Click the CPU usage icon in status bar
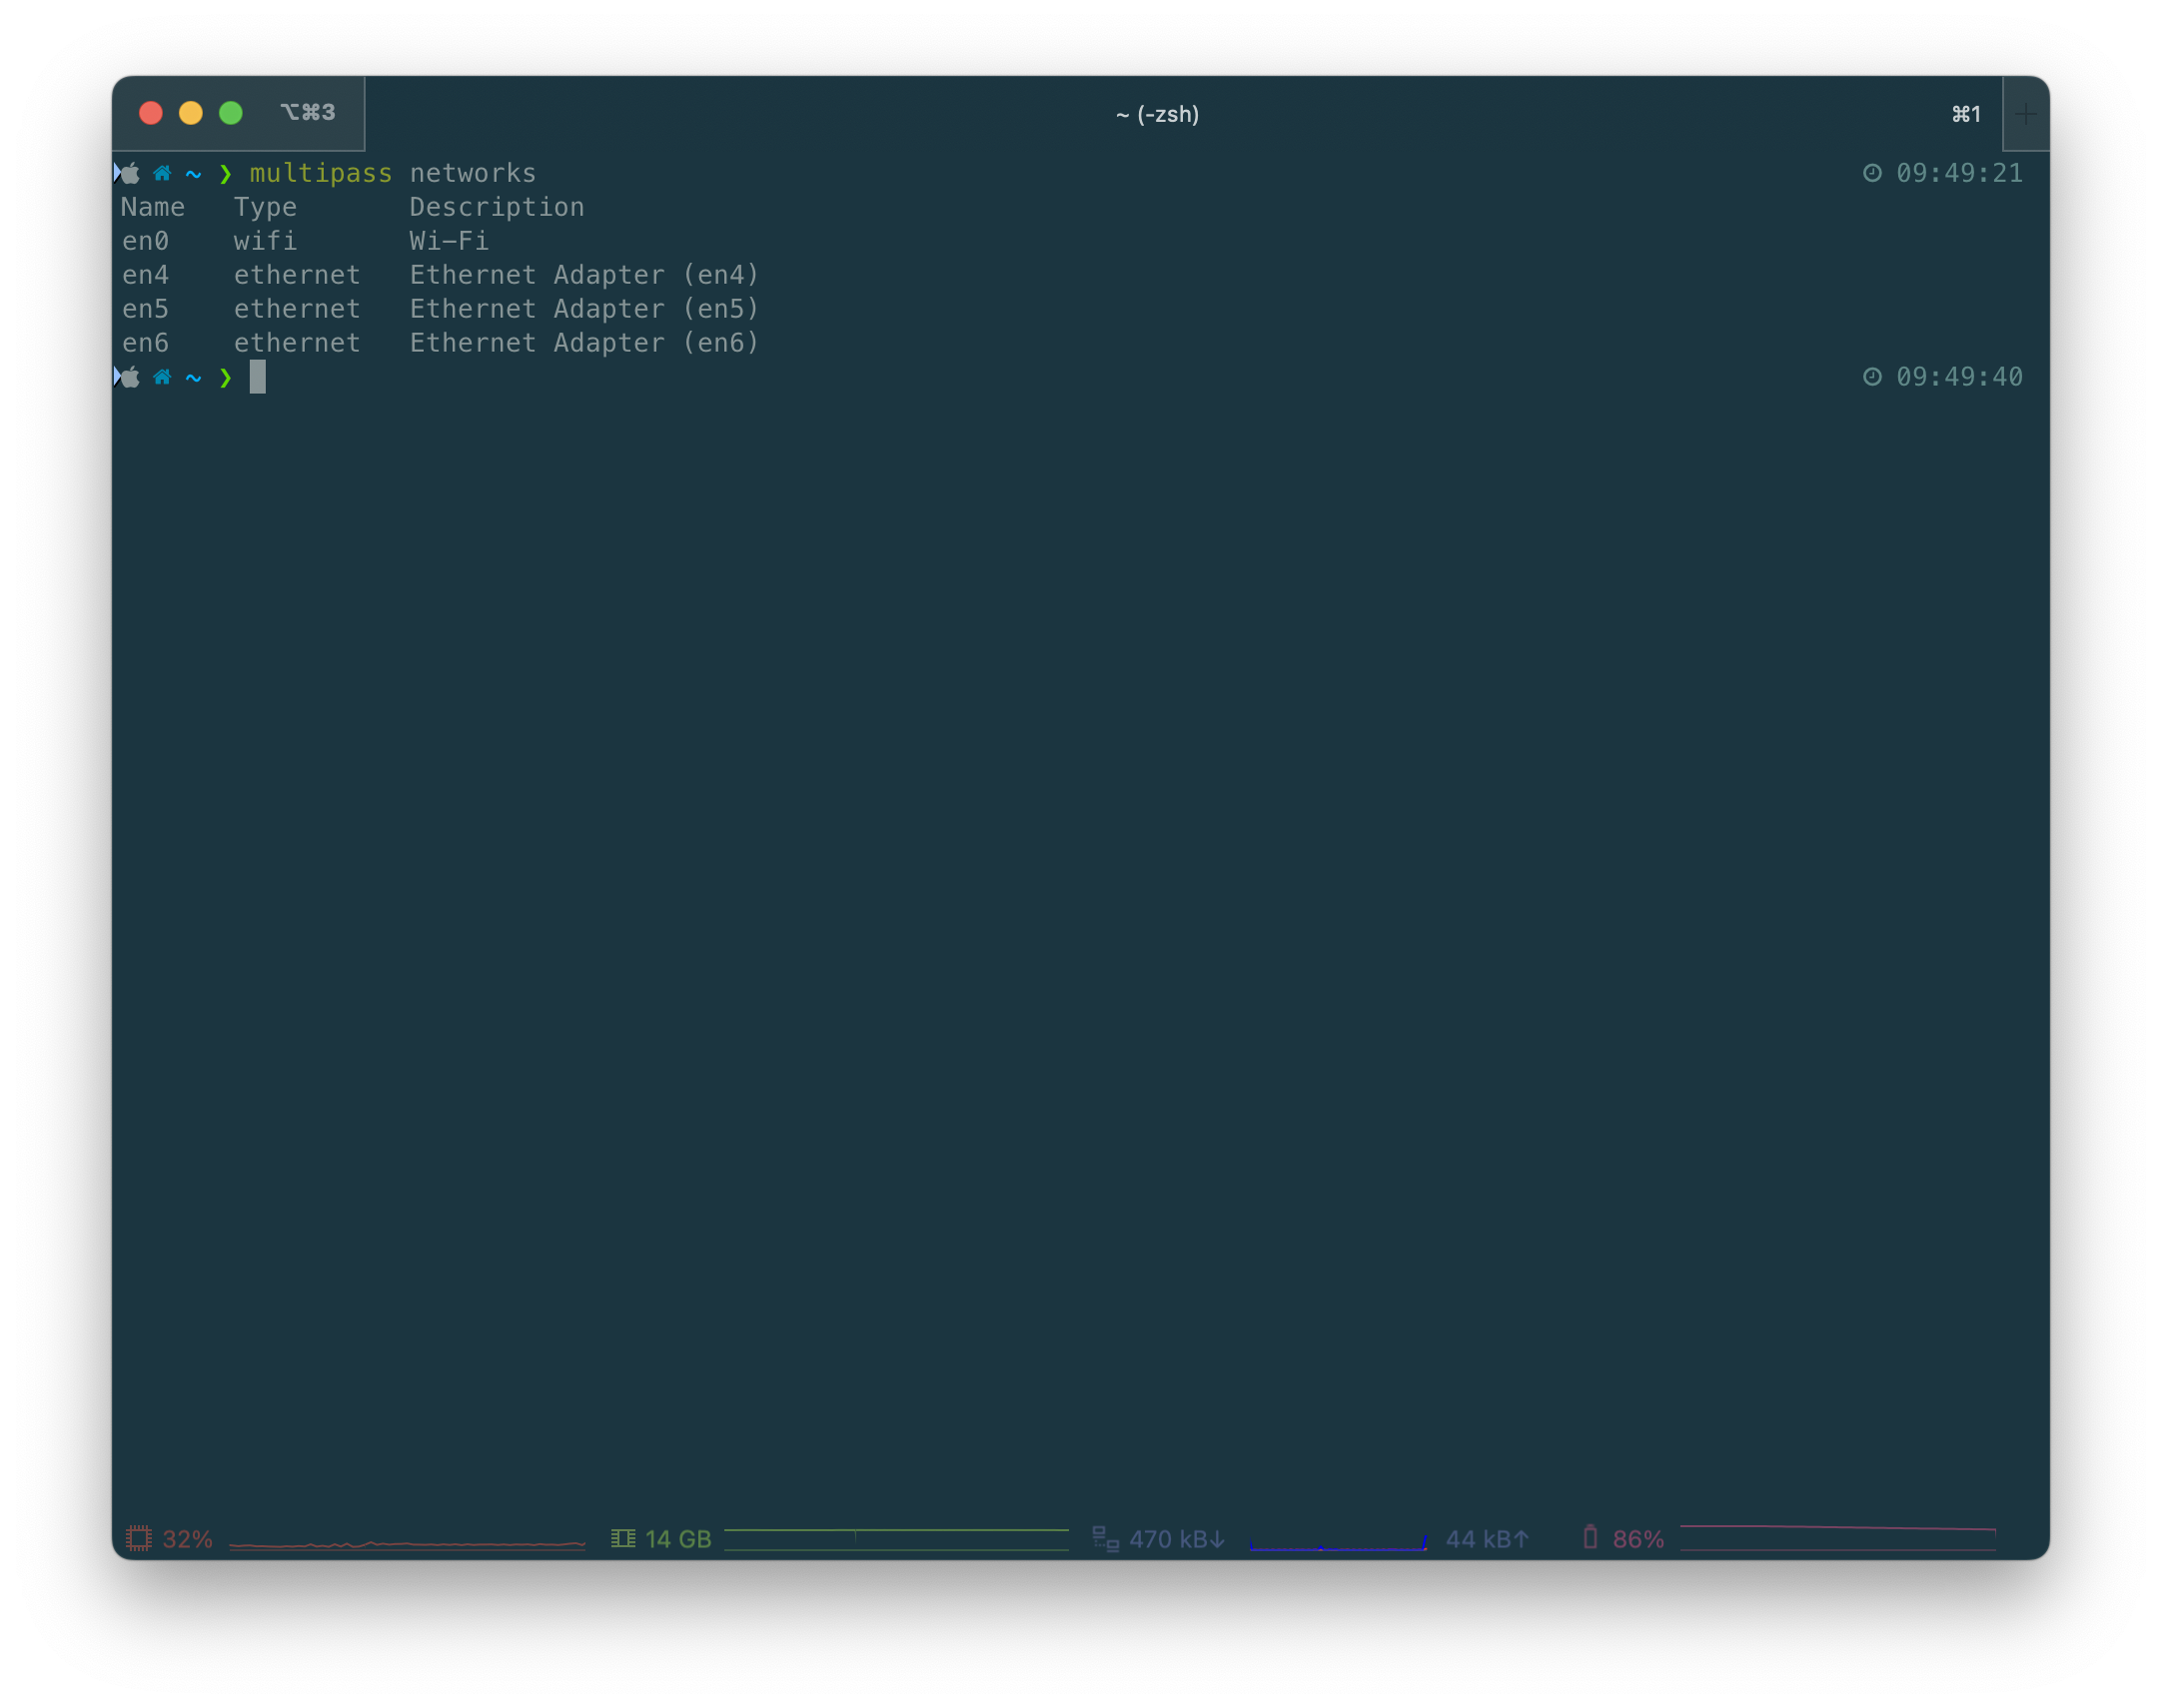Image resolution: width=2162 pixels, height=1708 pixels. click(138, 1538)
